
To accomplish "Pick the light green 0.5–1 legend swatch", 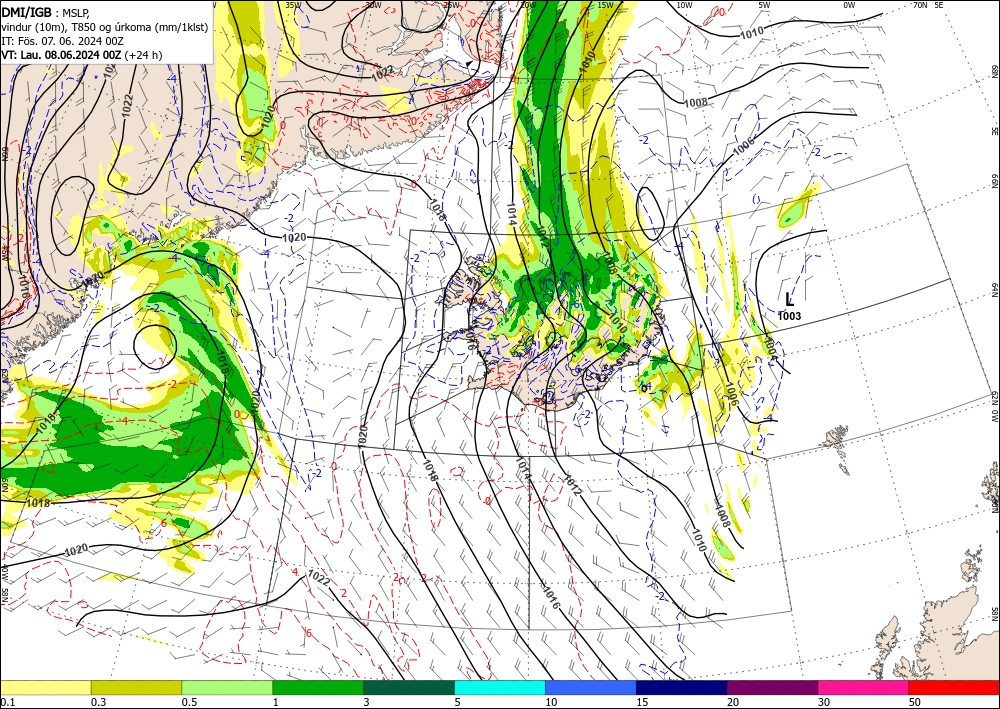I will point(227,687).
